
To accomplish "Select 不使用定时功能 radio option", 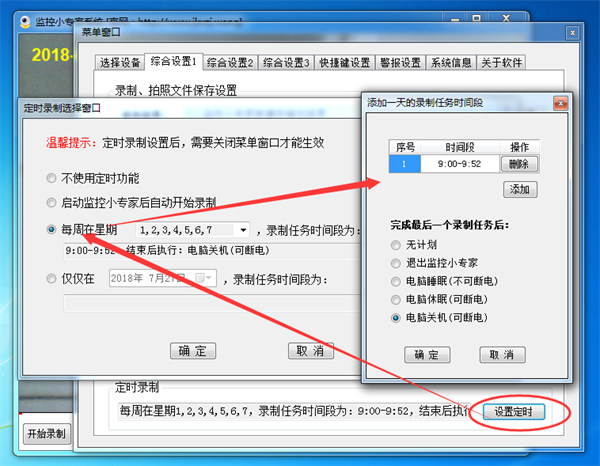I will click(x=51, y=178).
